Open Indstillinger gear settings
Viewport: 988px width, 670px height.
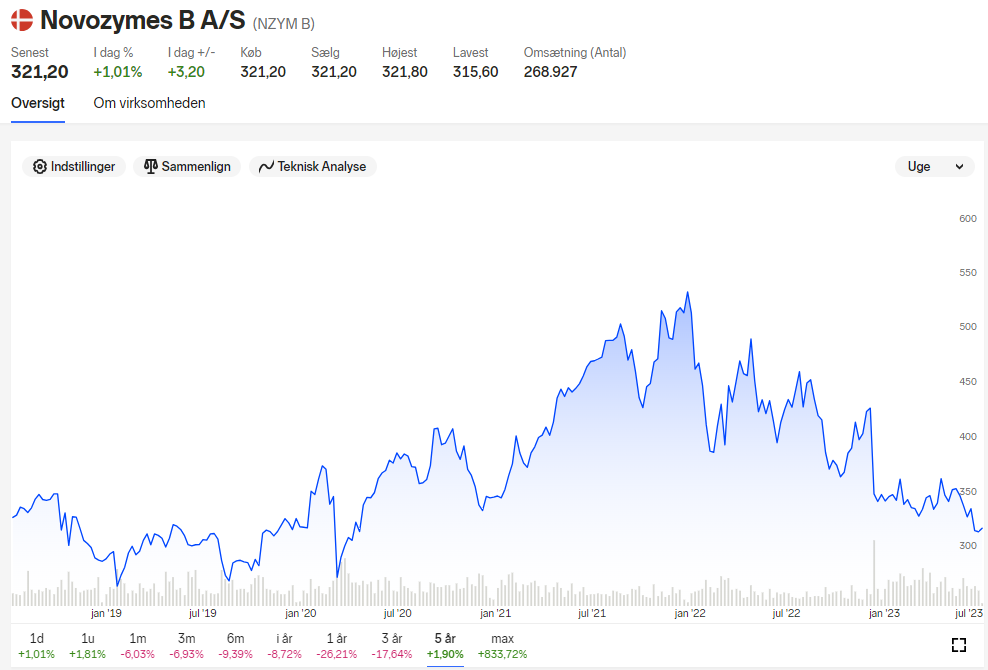(74, 166)
